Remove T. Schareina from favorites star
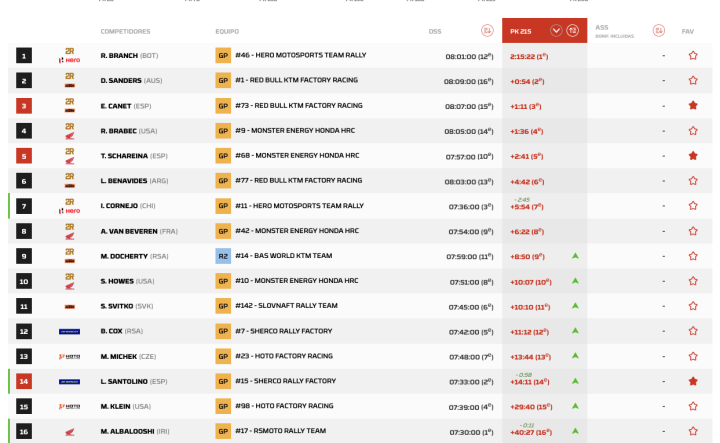 click(x=693, y=156)
